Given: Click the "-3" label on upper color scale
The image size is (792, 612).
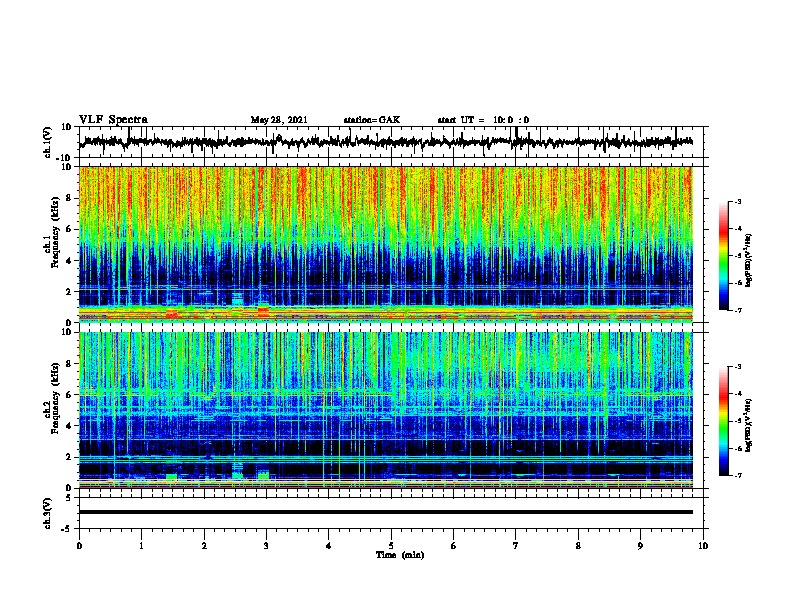Looking at the screenshot, I should 737,201.
